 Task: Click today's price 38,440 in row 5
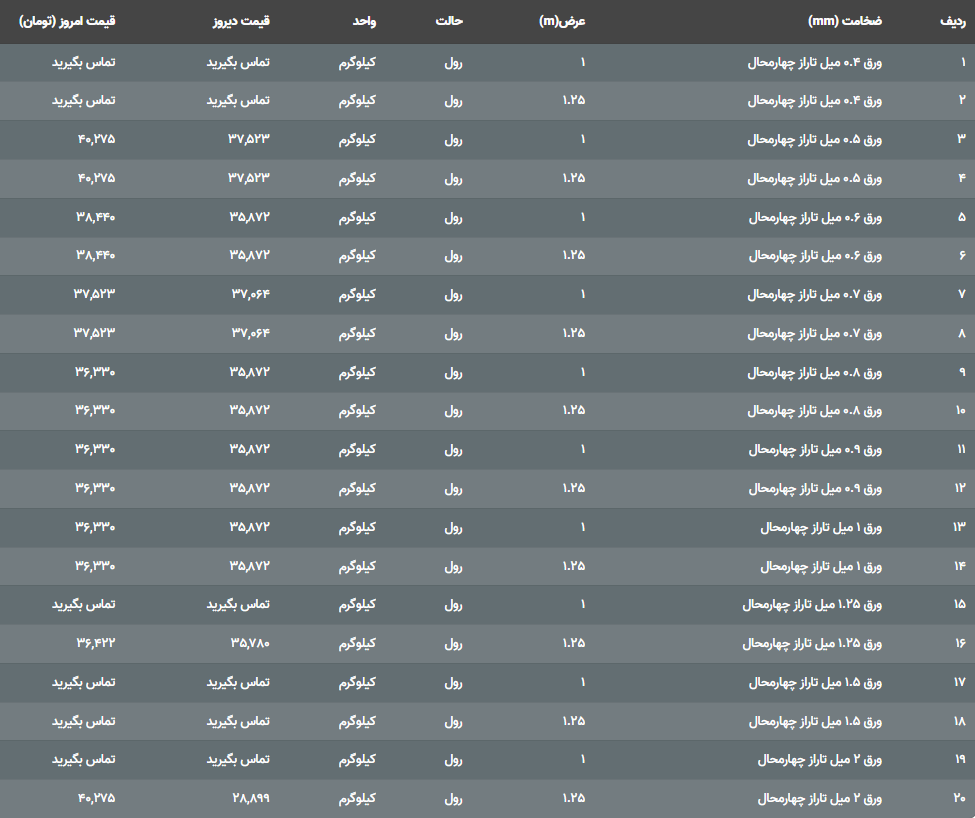pyautogui.click(x=95, y=217)
